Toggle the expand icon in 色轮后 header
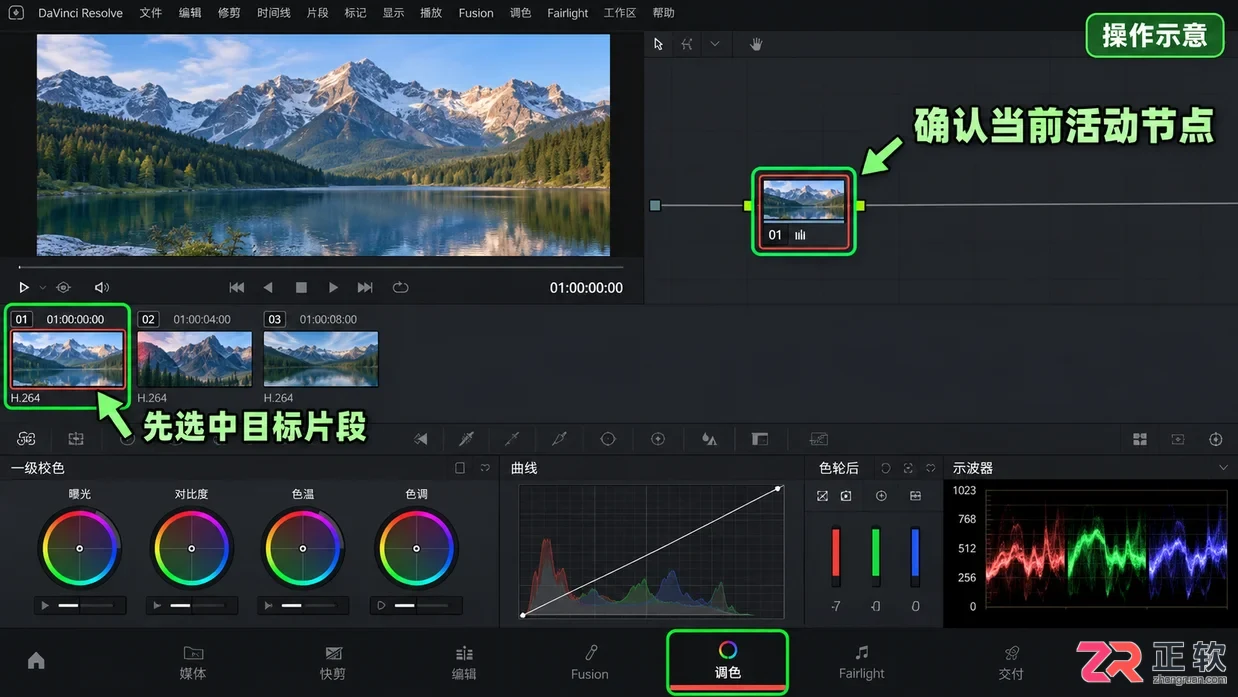 (908, 468)
